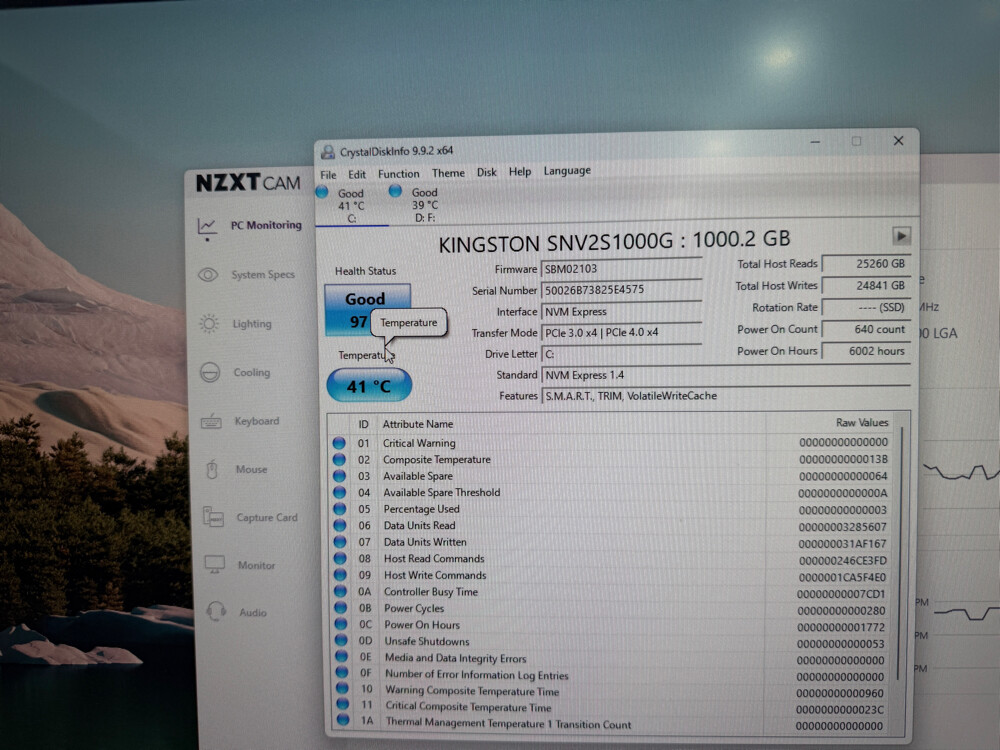The image size is (1000, 750).
Task: Select the Controller Busy Time row
Action: pyautogui.click(x=611, y=592)
